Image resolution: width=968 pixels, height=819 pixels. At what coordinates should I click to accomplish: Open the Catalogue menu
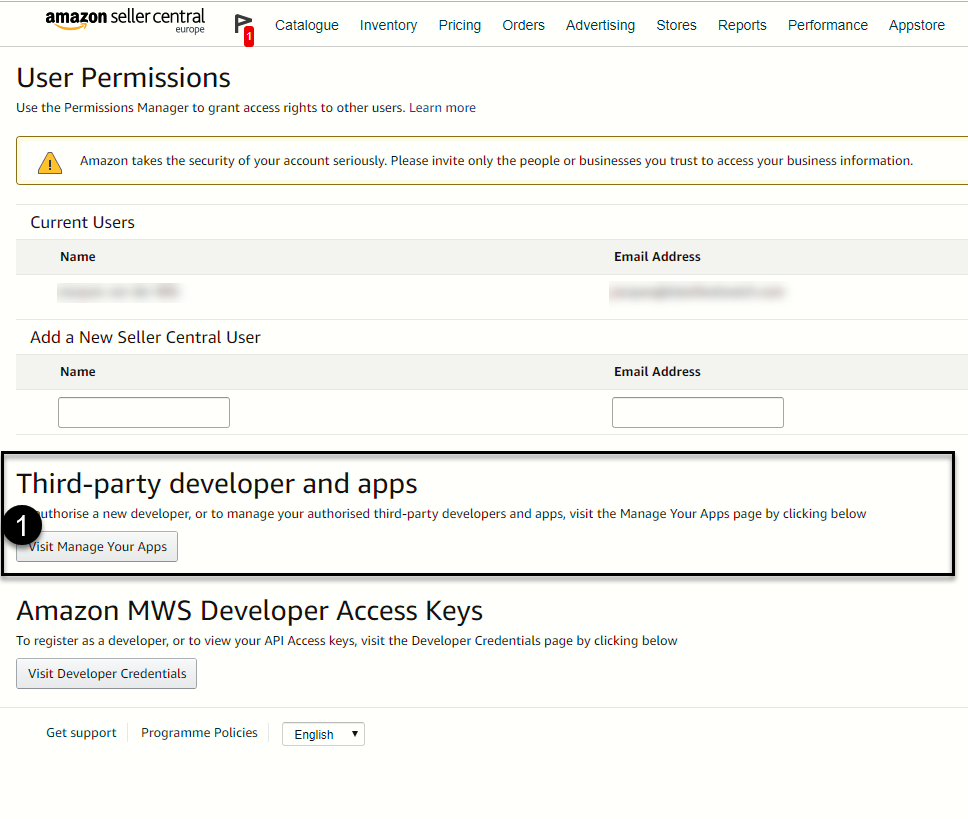307,25
